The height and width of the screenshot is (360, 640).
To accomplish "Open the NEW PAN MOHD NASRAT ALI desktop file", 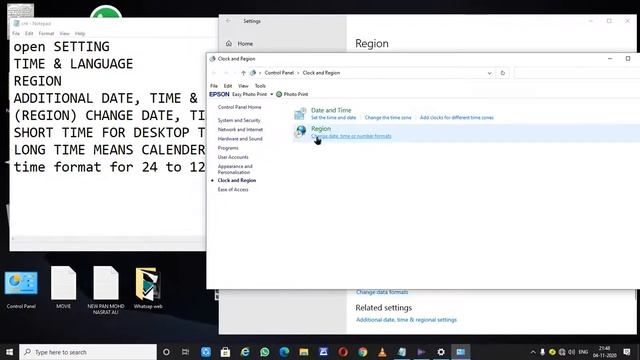I will [x=106, y=291].
